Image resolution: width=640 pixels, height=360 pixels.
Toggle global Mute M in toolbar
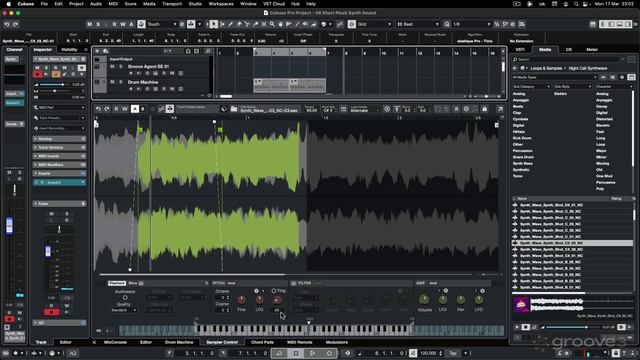coord(89,24)
